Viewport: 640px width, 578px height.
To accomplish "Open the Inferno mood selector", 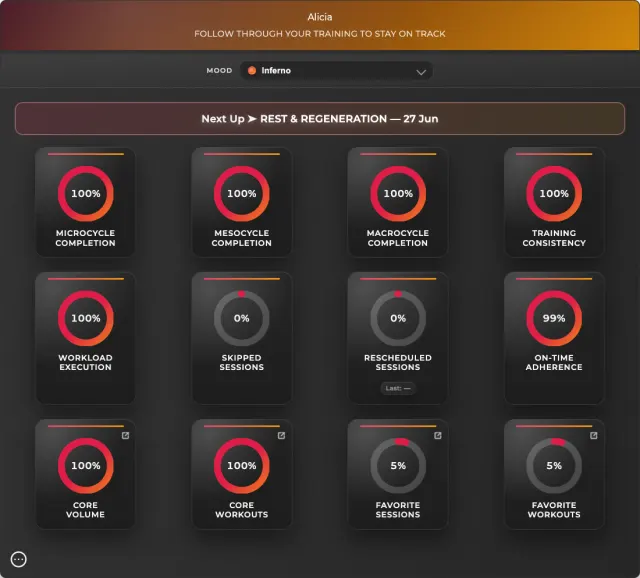I will [336, 71].
